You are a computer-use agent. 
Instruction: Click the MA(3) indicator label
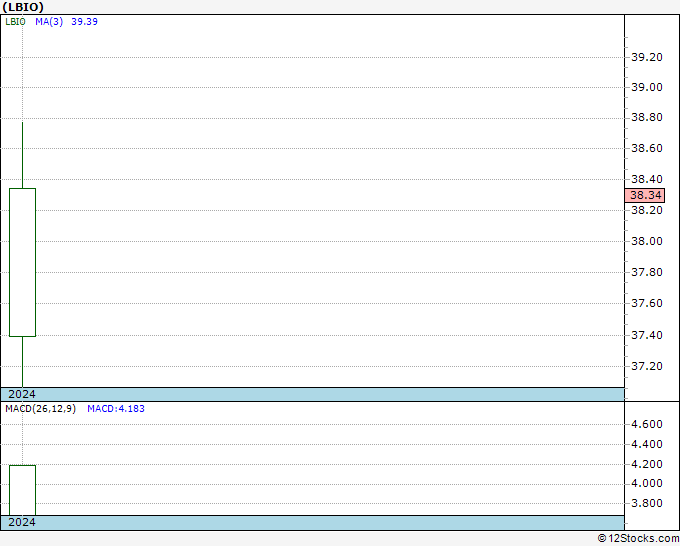click(x=49, y=22)
